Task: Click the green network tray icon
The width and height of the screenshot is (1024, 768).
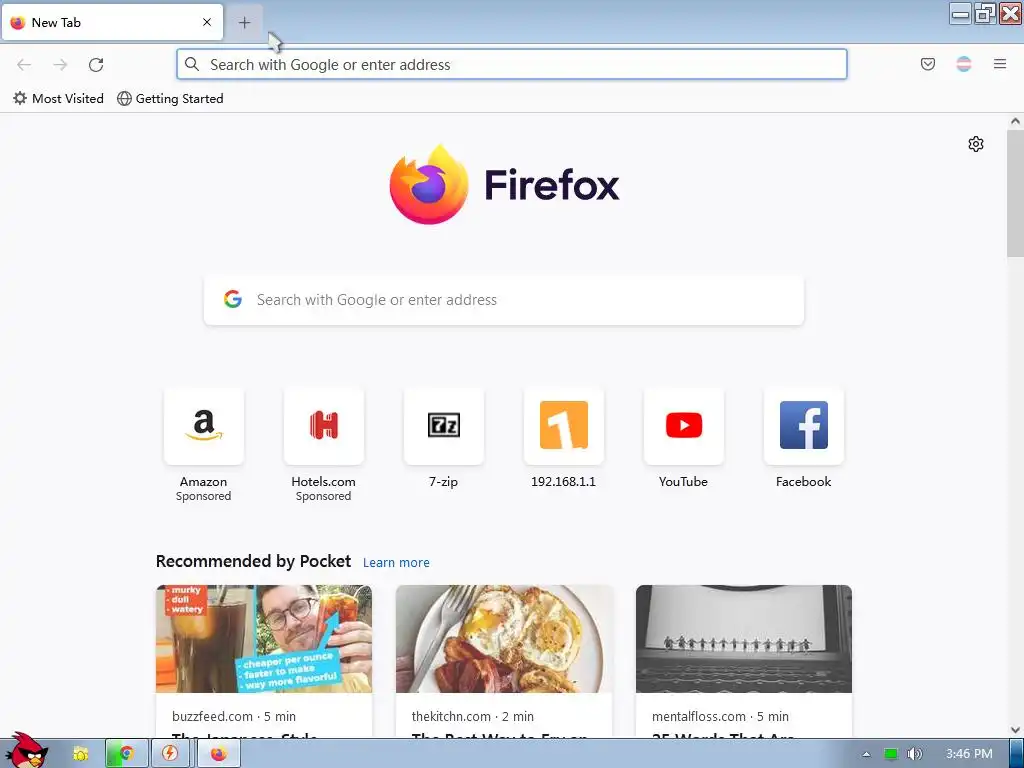Action: 891,754
